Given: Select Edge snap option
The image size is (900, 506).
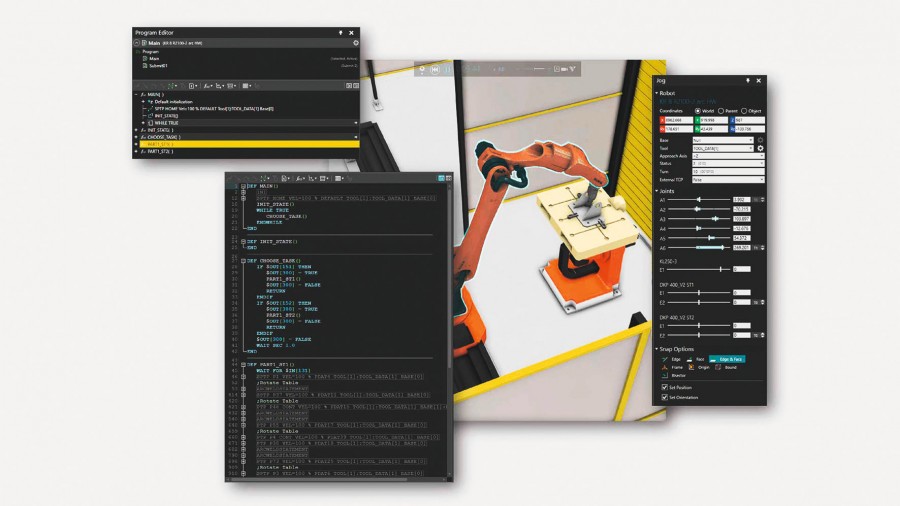Looking at the screenshot, I should 670,359.
